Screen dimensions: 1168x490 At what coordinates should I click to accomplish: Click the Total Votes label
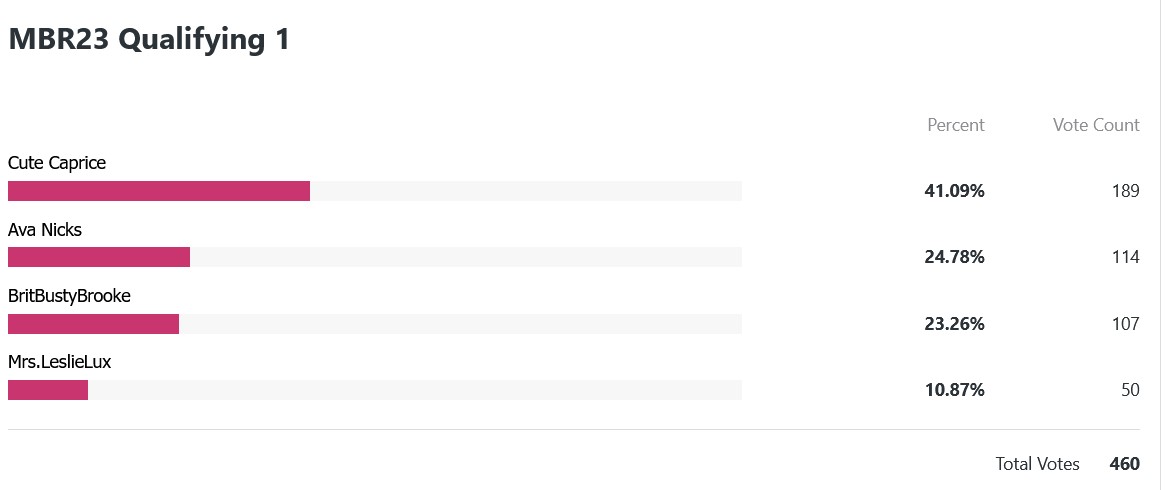click(x=1038, y=464)
